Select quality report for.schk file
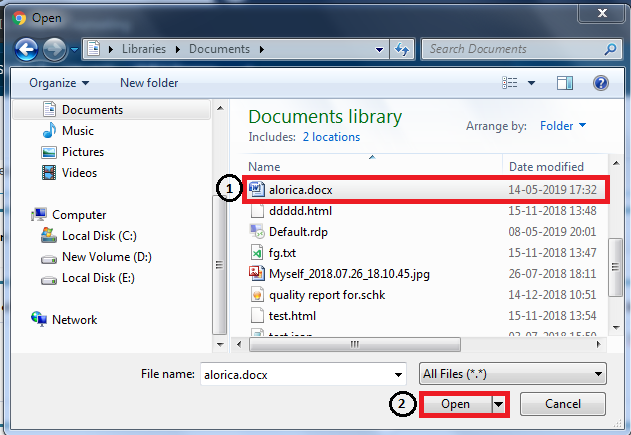 [x=327, y=295]
